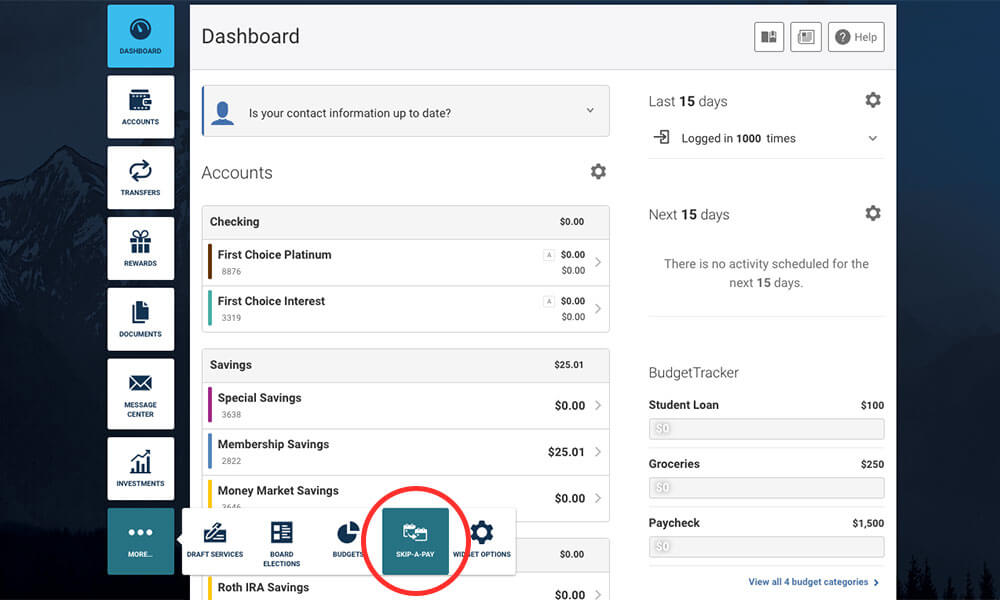Open Budgets pie chart item
The height and width of the screenshot is (600, 1000).
pyautogui.click(x=348, y=541)
